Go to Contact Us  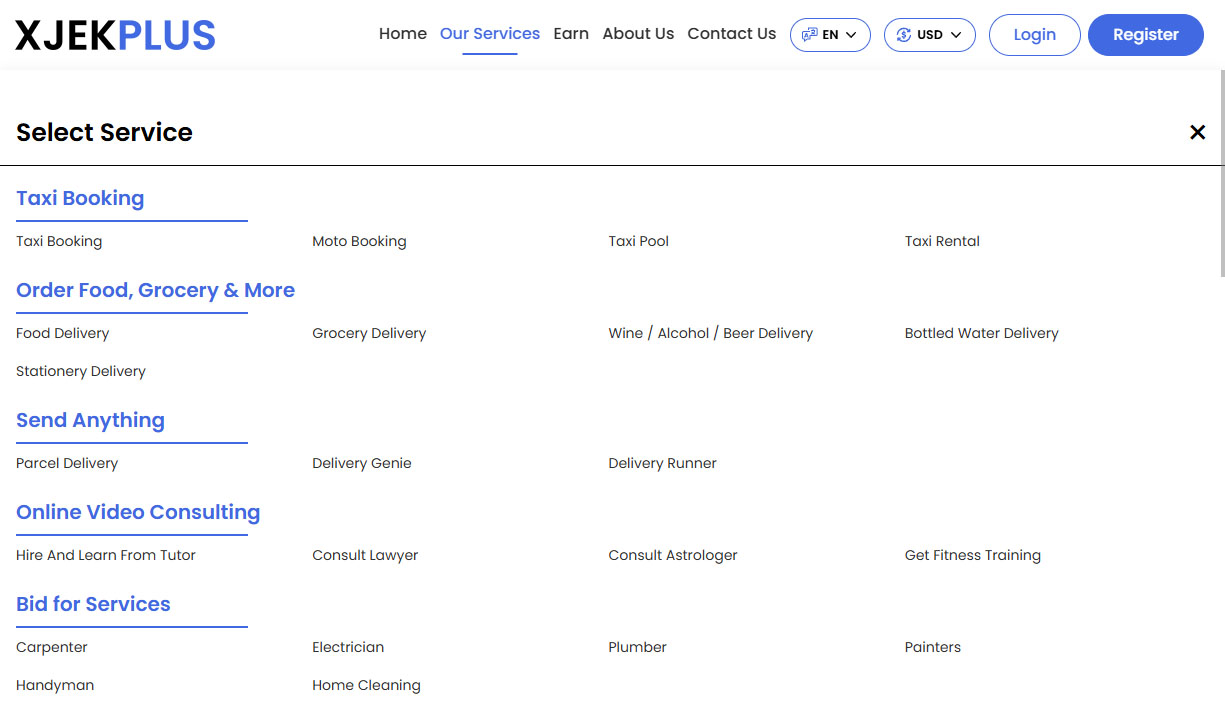tap(731, 33)
